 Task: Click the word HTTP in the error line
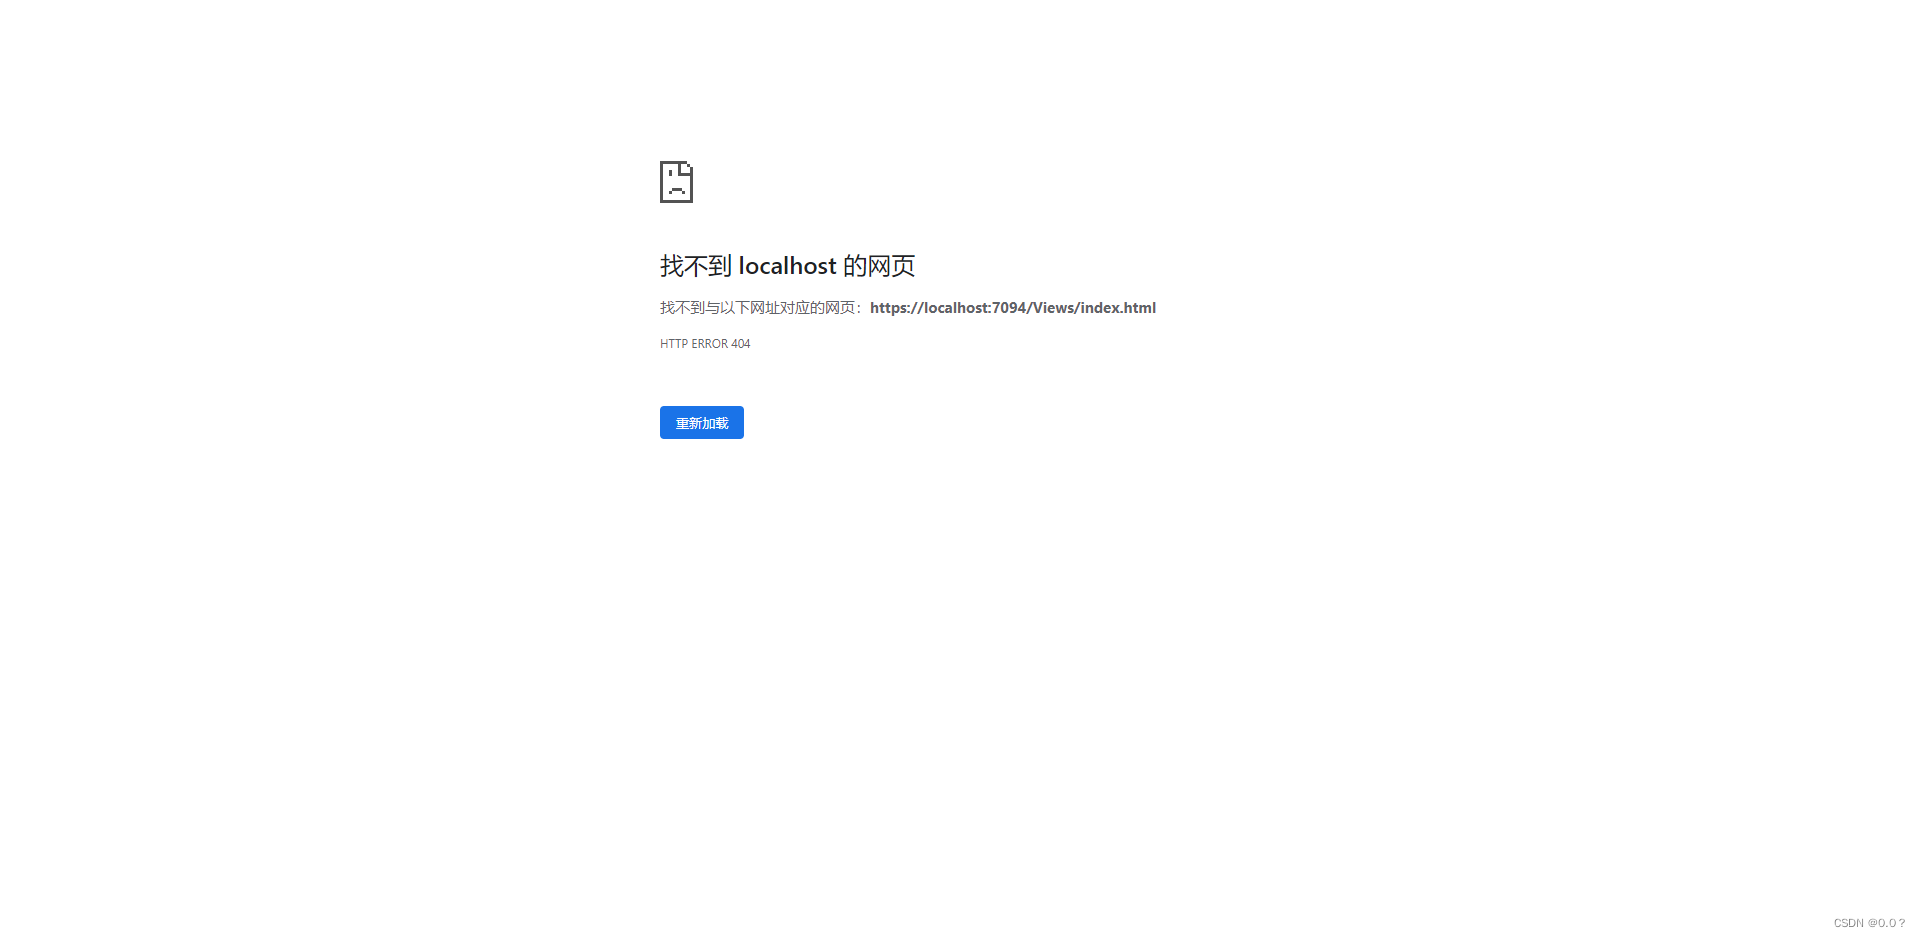(674, 344)
